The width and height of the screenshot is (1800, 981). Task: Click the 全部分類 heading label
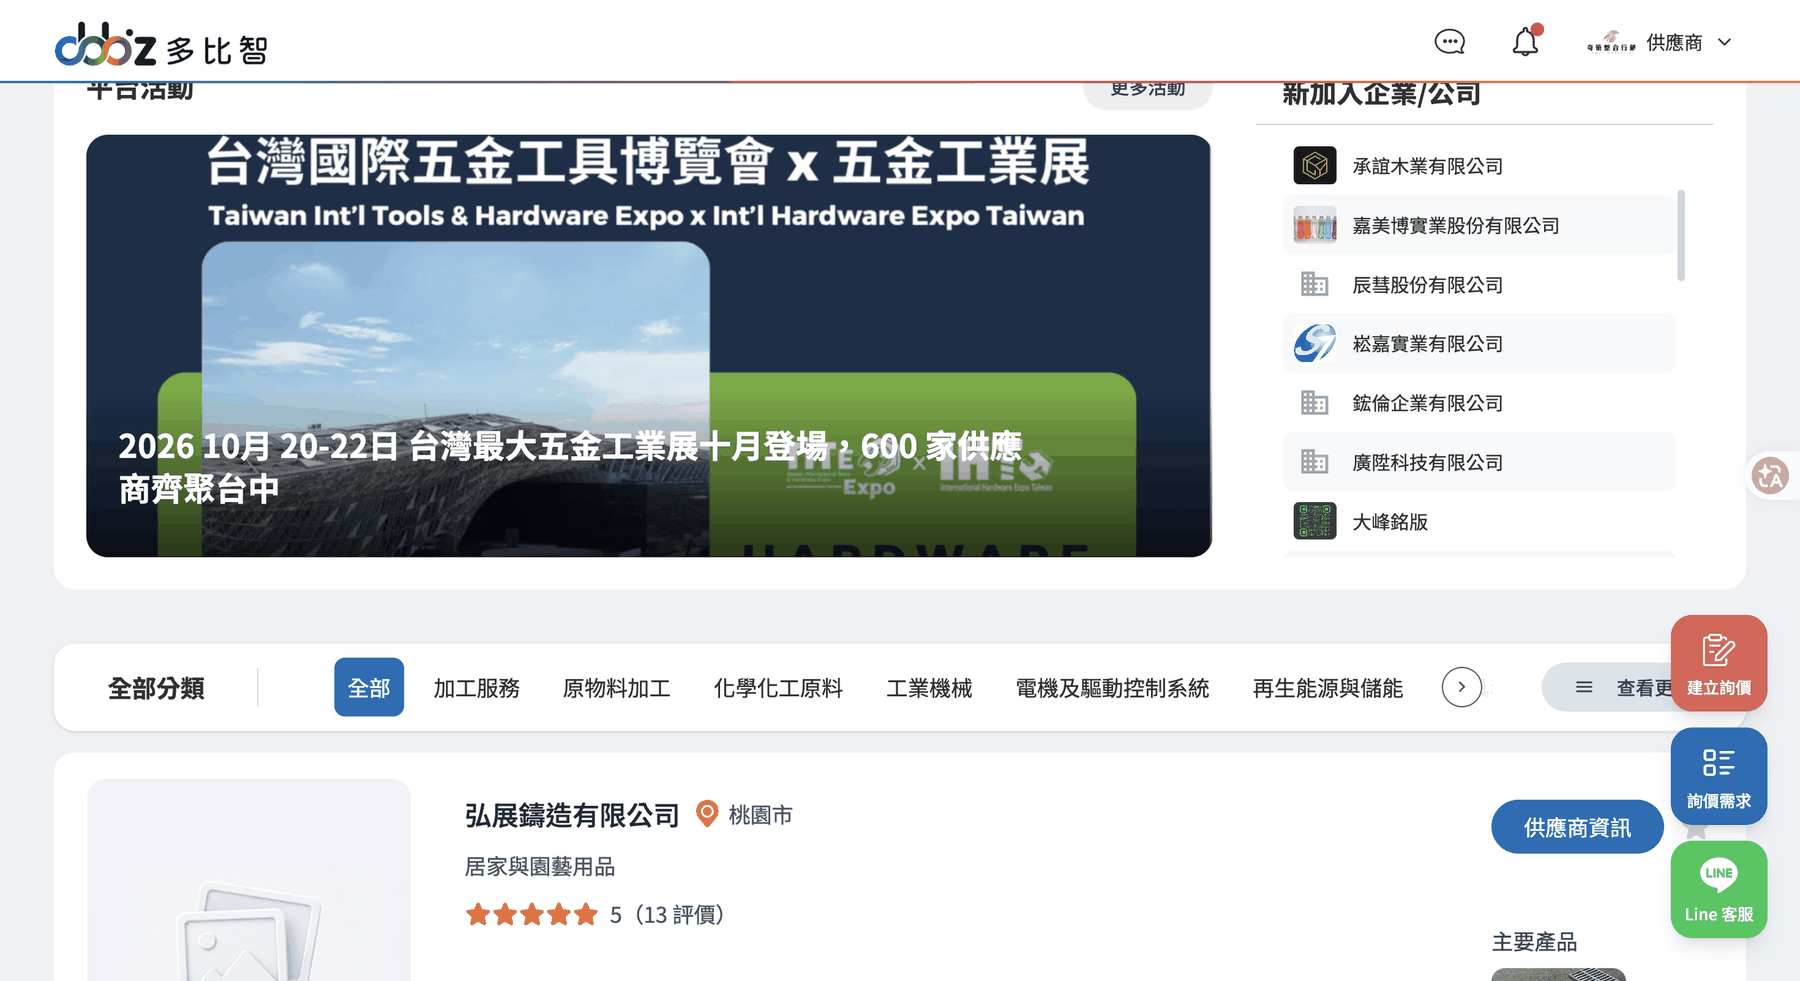tap(156, 688)
